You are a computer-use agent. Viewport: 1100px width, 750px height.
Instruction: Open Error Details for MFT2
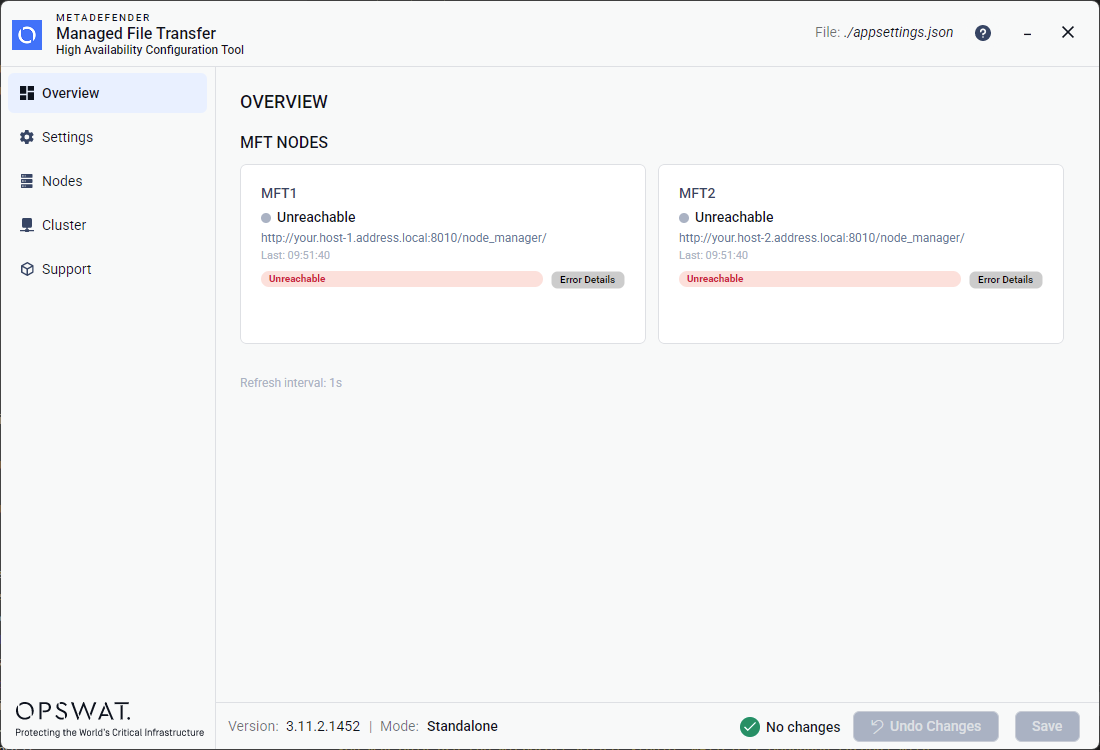pos(1005,279)
